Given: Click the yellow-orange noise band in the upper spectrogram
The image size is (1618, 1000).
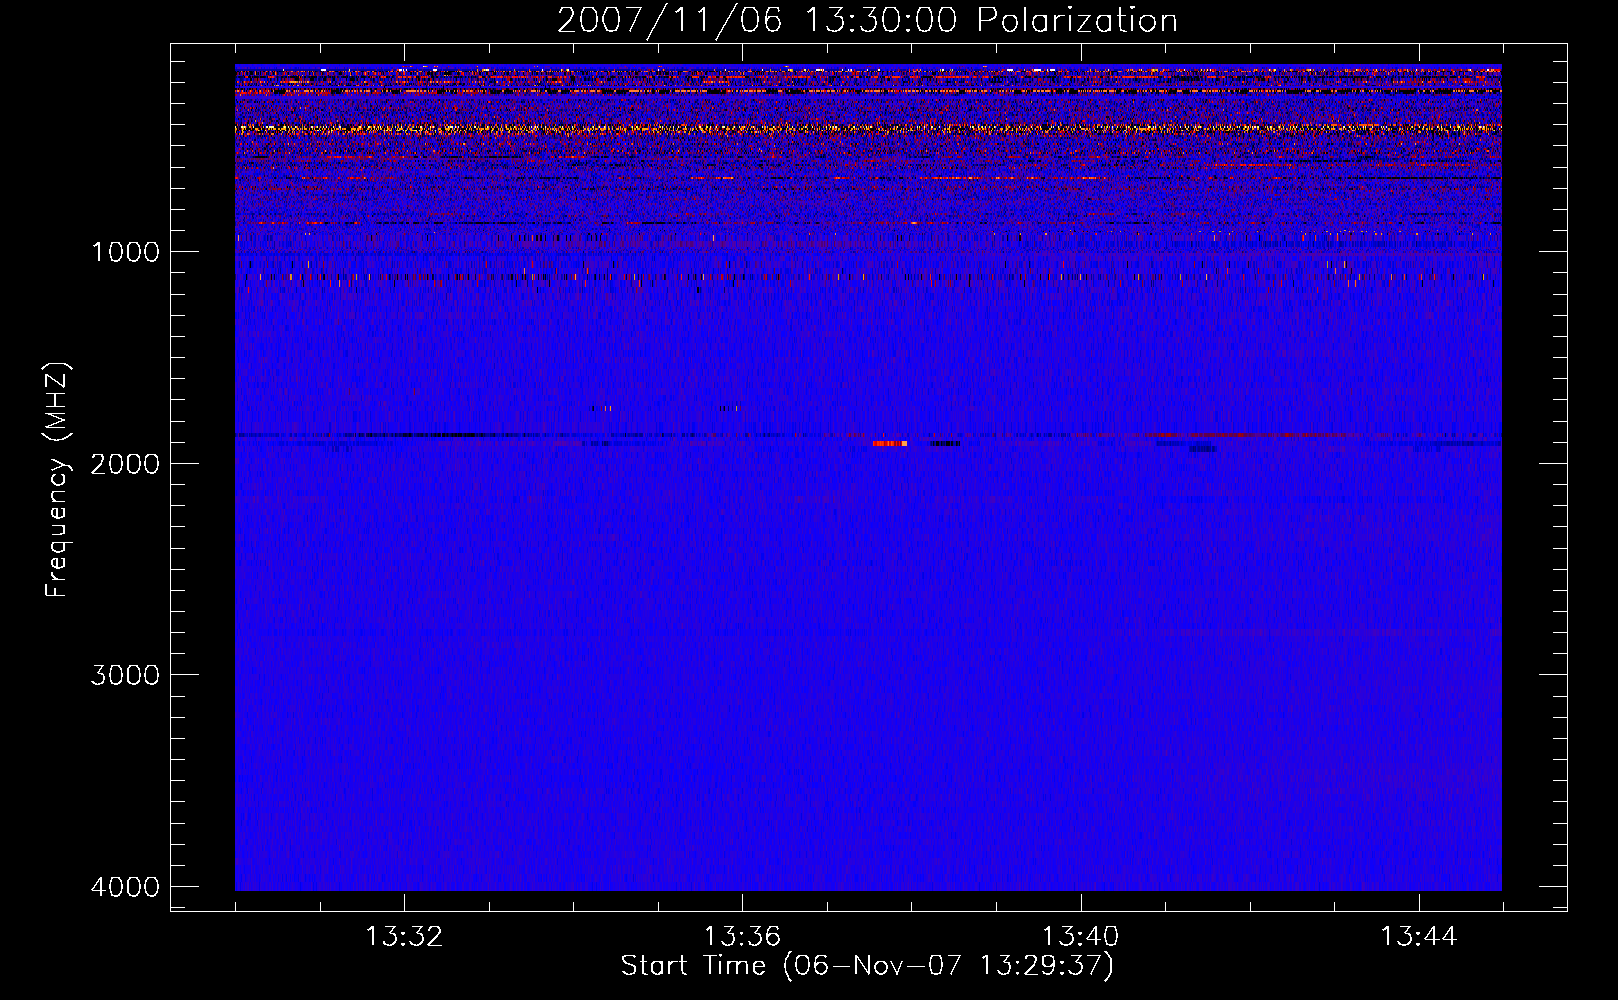Looking at the screenshot, I should point(868,129).
